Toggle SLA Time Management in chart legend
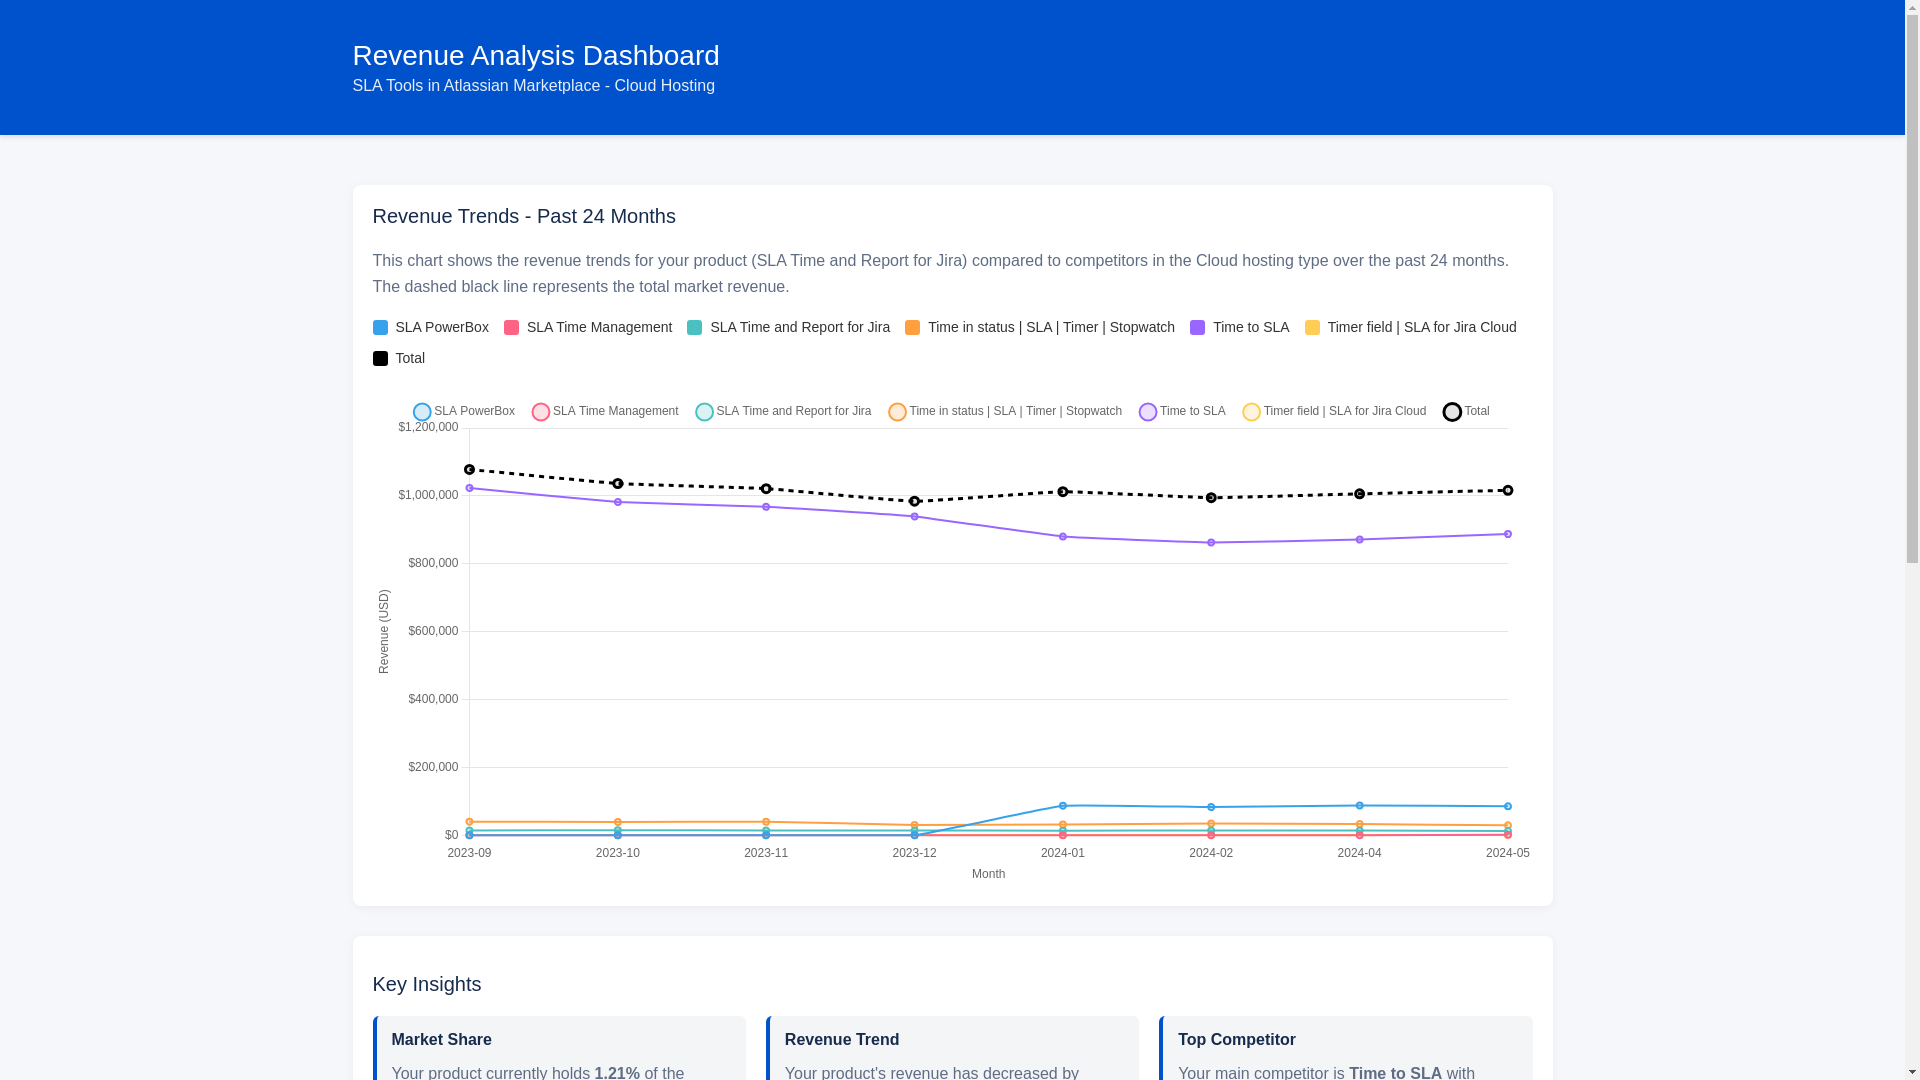The height and width of the screenshot is (1080, 1920). [605, 412]
